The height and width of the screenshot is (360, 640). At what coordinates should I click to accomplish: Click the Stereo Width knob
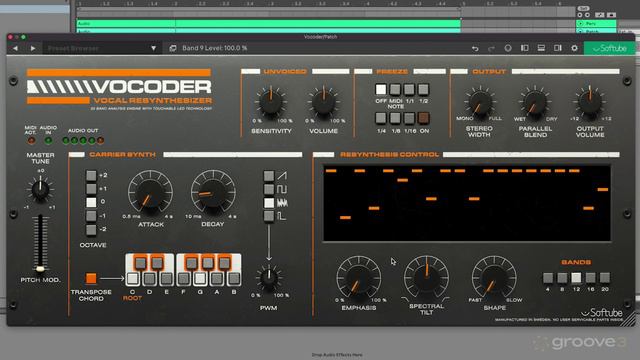(480, 102)
